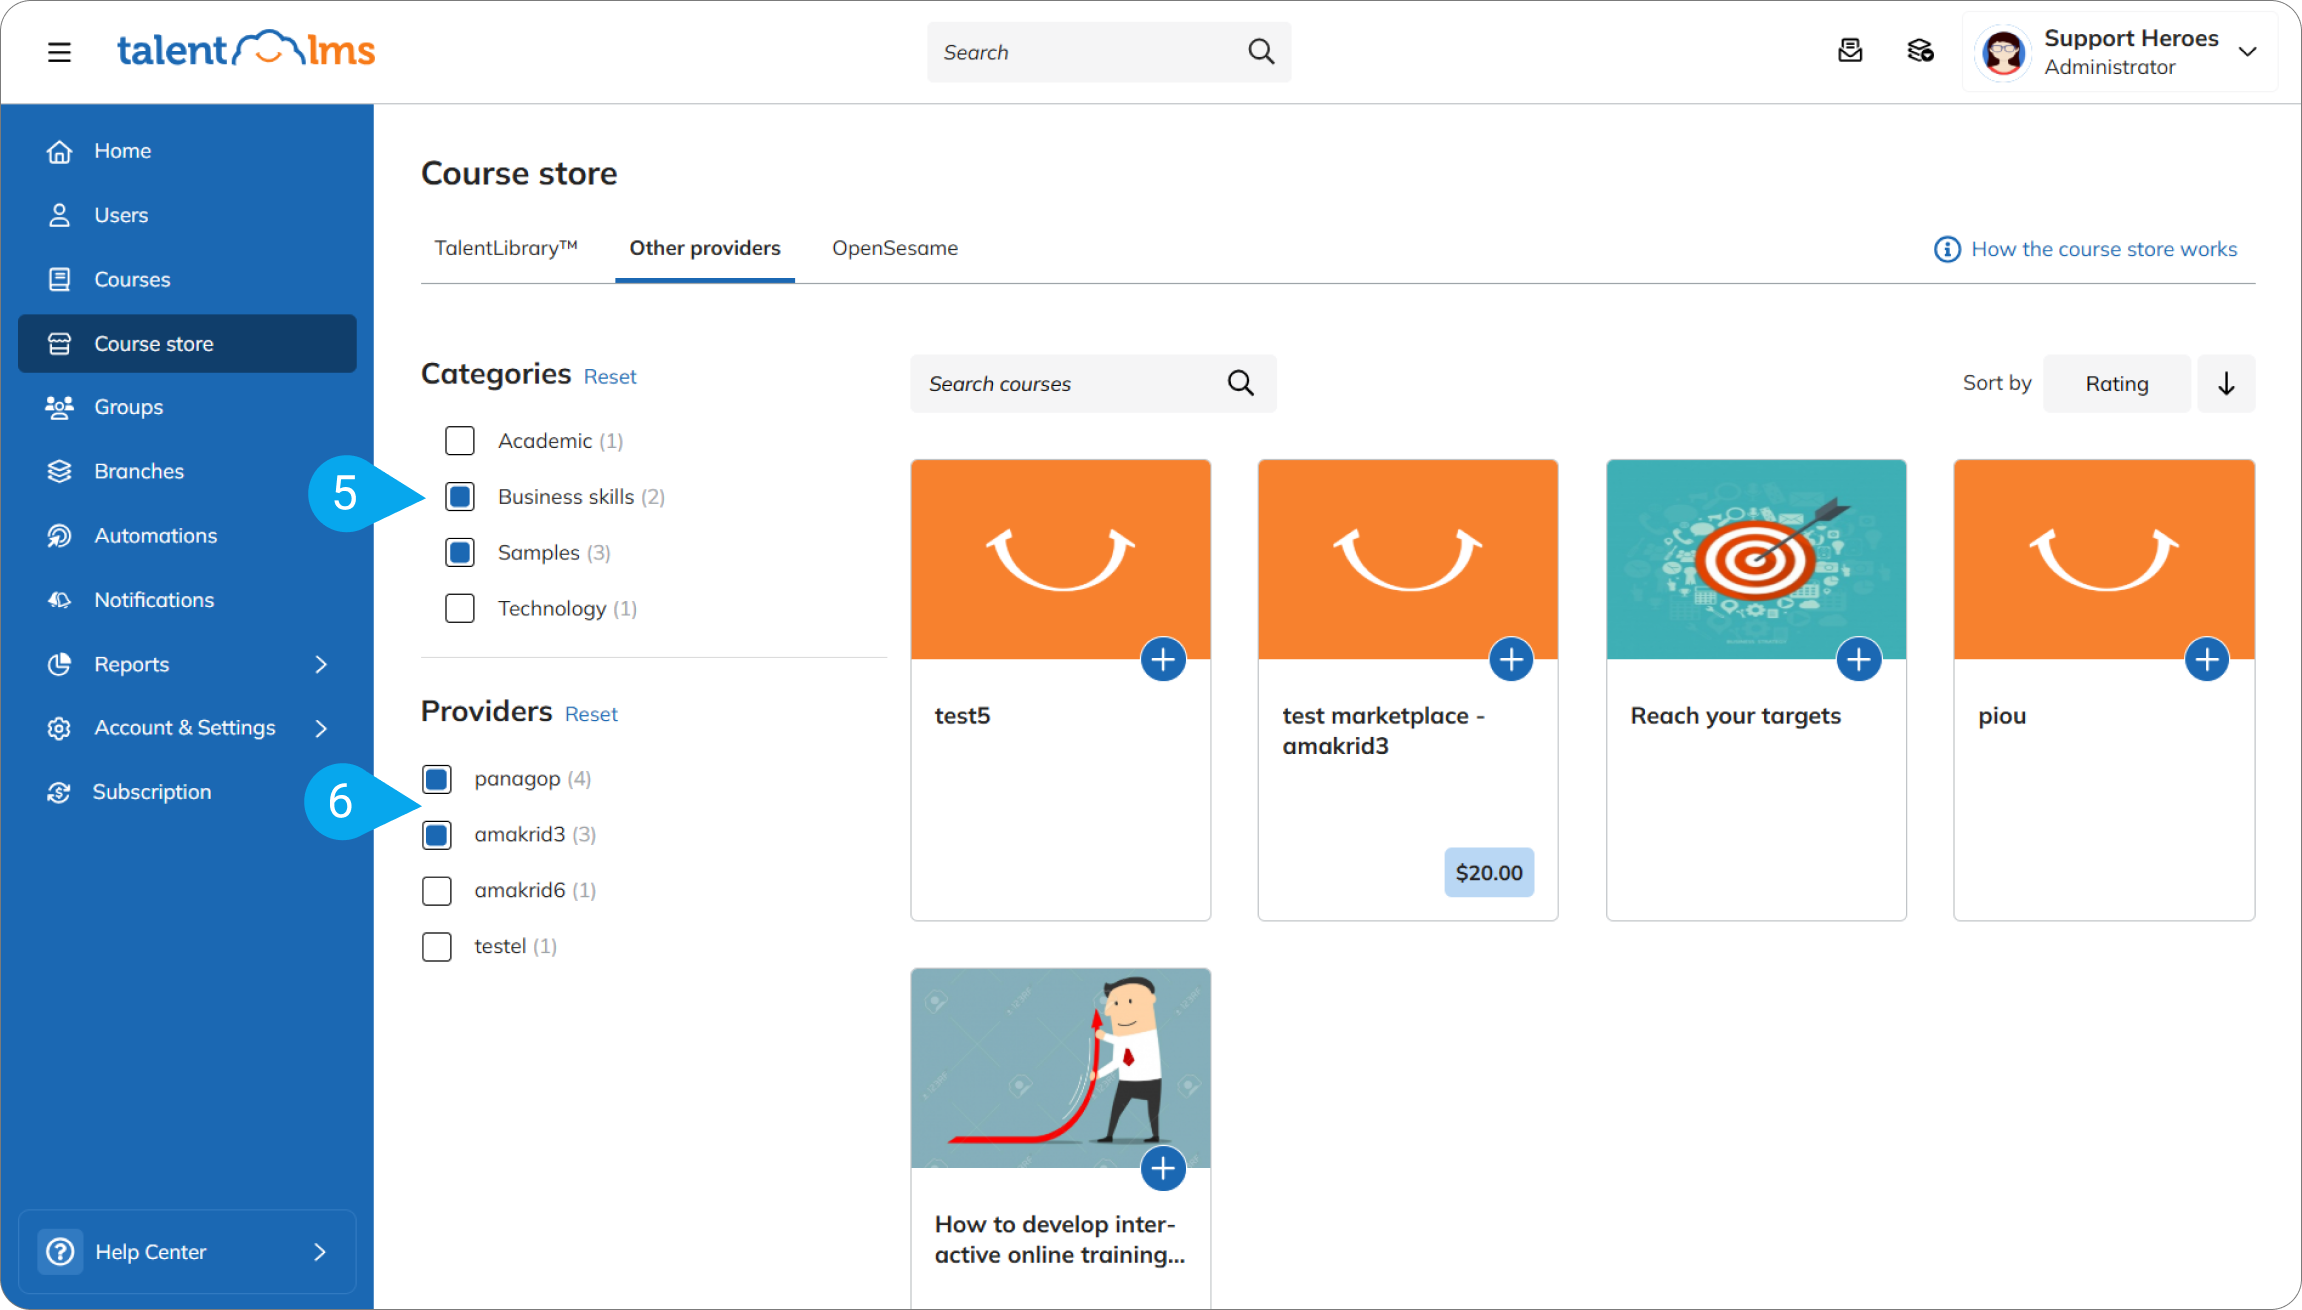2302x1310 pixels.
Task: Click the Users person icon
Action: point(59,215)
